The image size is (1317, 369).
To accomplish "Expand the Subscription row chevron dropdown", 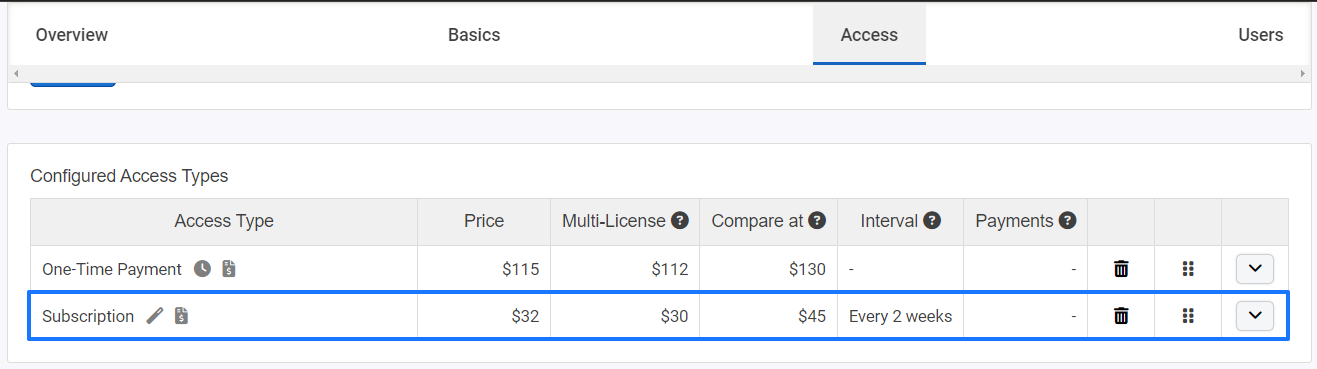I will pyautogui.click(x=1255, y=316).
